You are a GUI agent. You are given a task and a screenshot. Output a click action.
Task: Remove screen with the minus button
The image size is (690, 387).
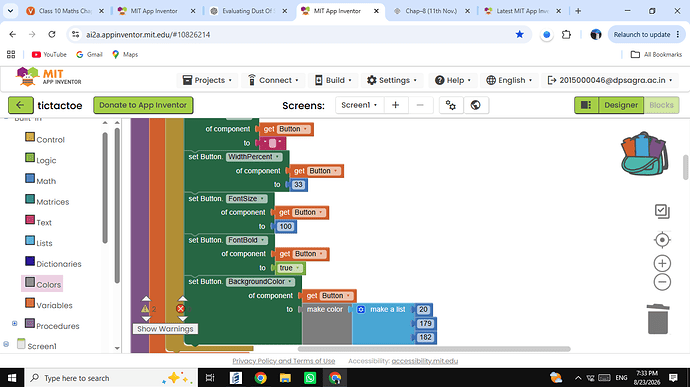420,105
